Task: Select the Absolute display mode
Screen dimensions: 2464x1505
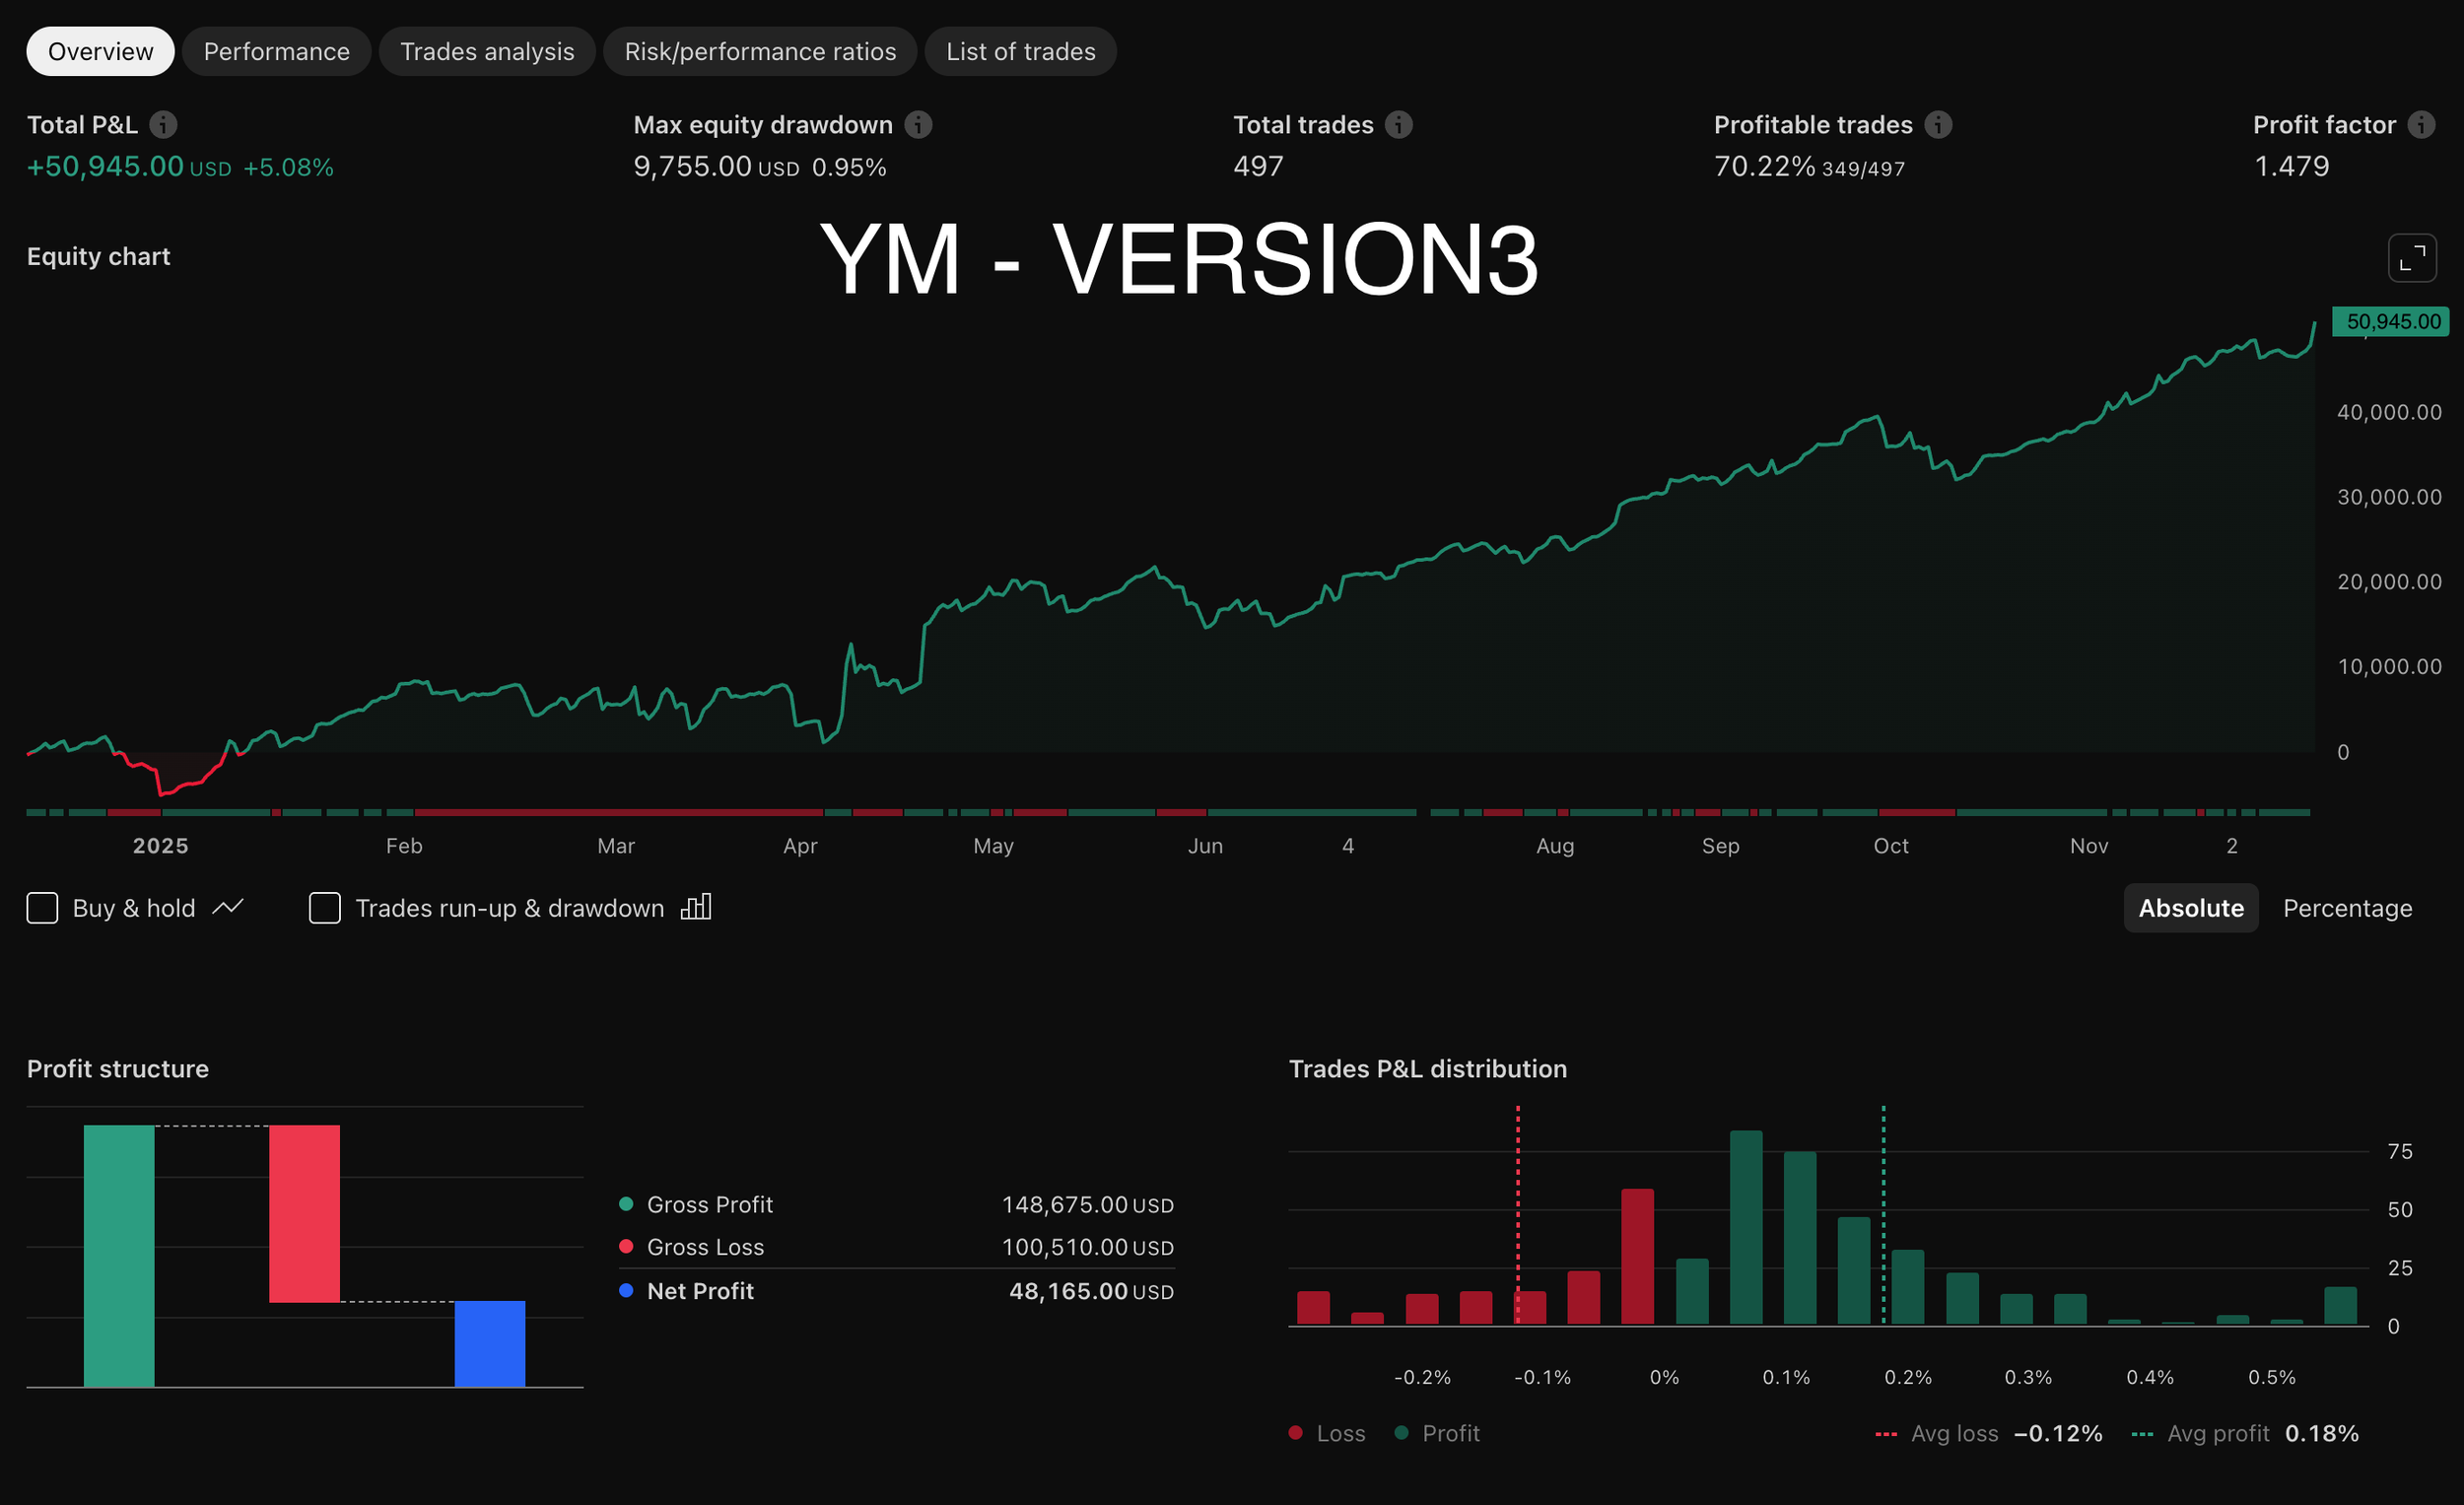Action: coord(2191,907)
